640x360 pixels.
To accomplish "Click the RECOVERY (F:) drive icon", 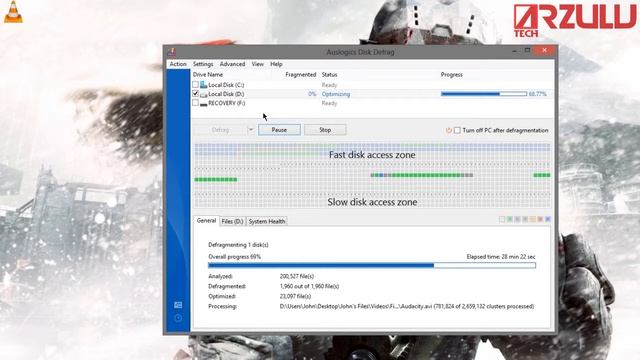I will pos(203,104).
